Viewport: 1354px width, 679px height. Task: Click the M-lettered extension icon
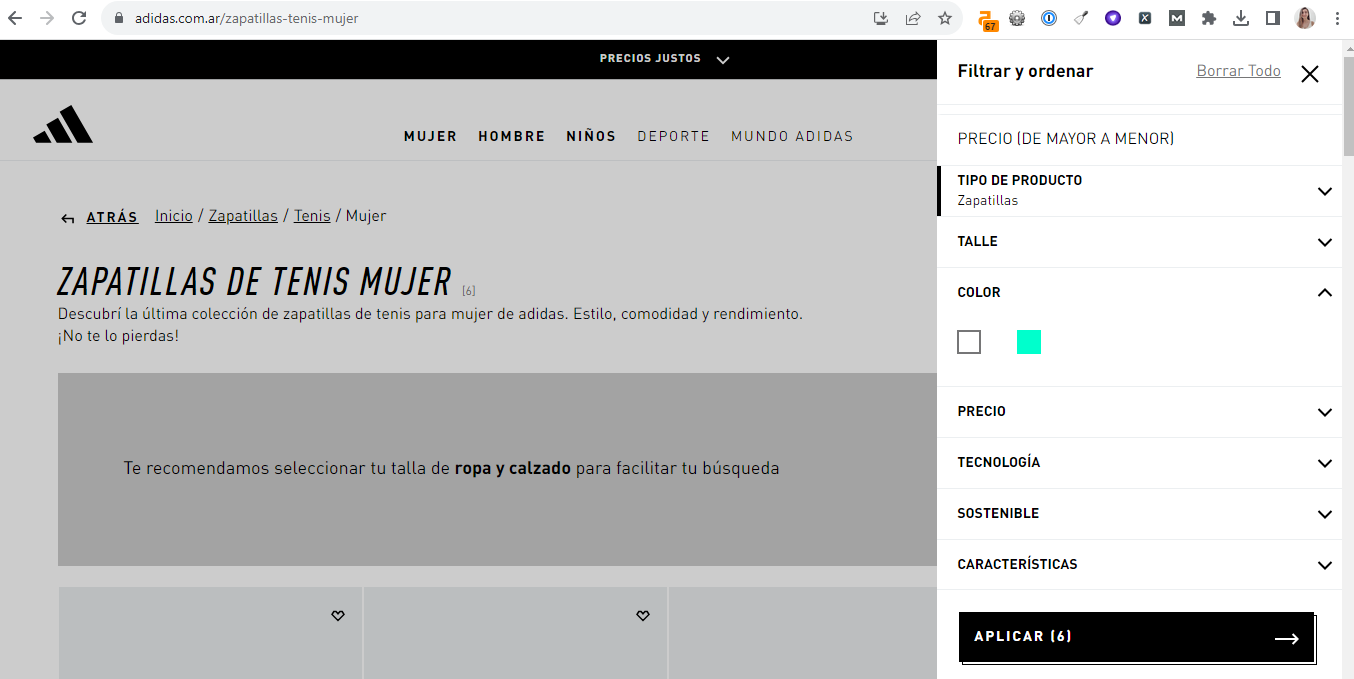[1177, 18]
